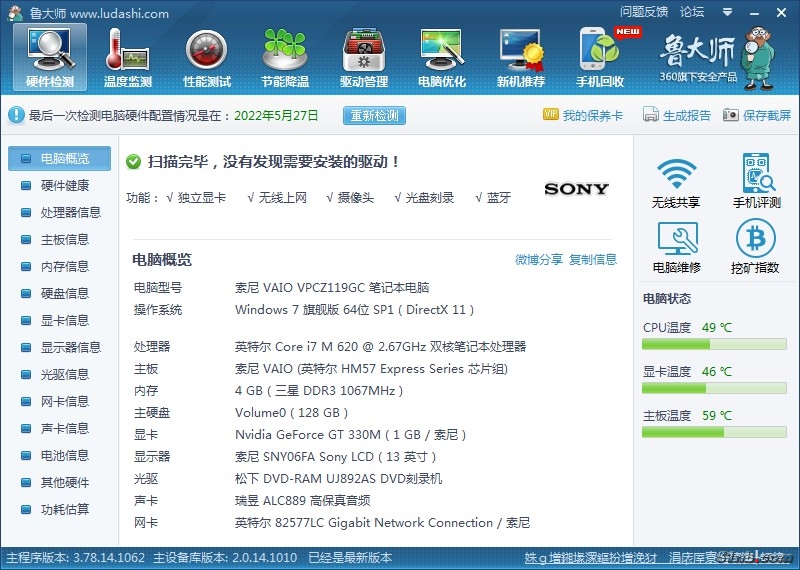Open the 新机推荐 new PC recommendations

pos(521,57)
